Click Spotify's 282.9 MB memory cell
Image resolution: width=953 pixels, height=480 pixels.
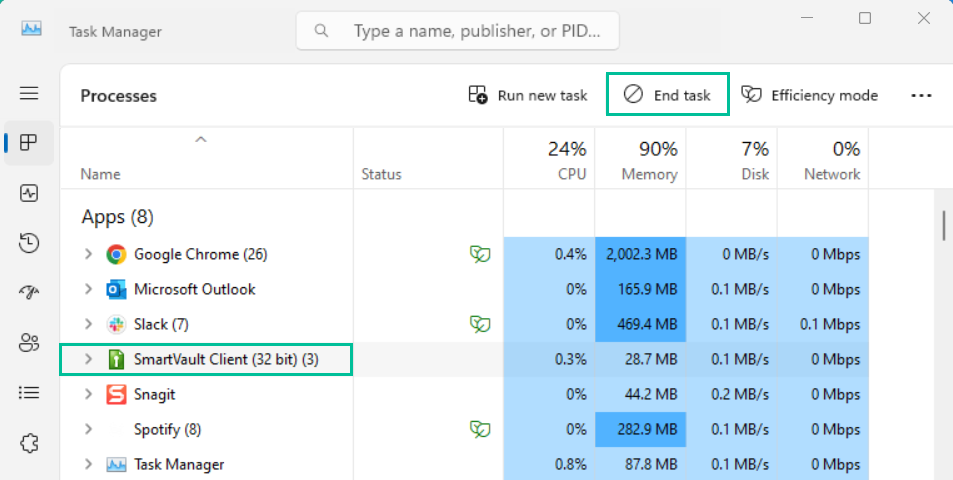641,430
